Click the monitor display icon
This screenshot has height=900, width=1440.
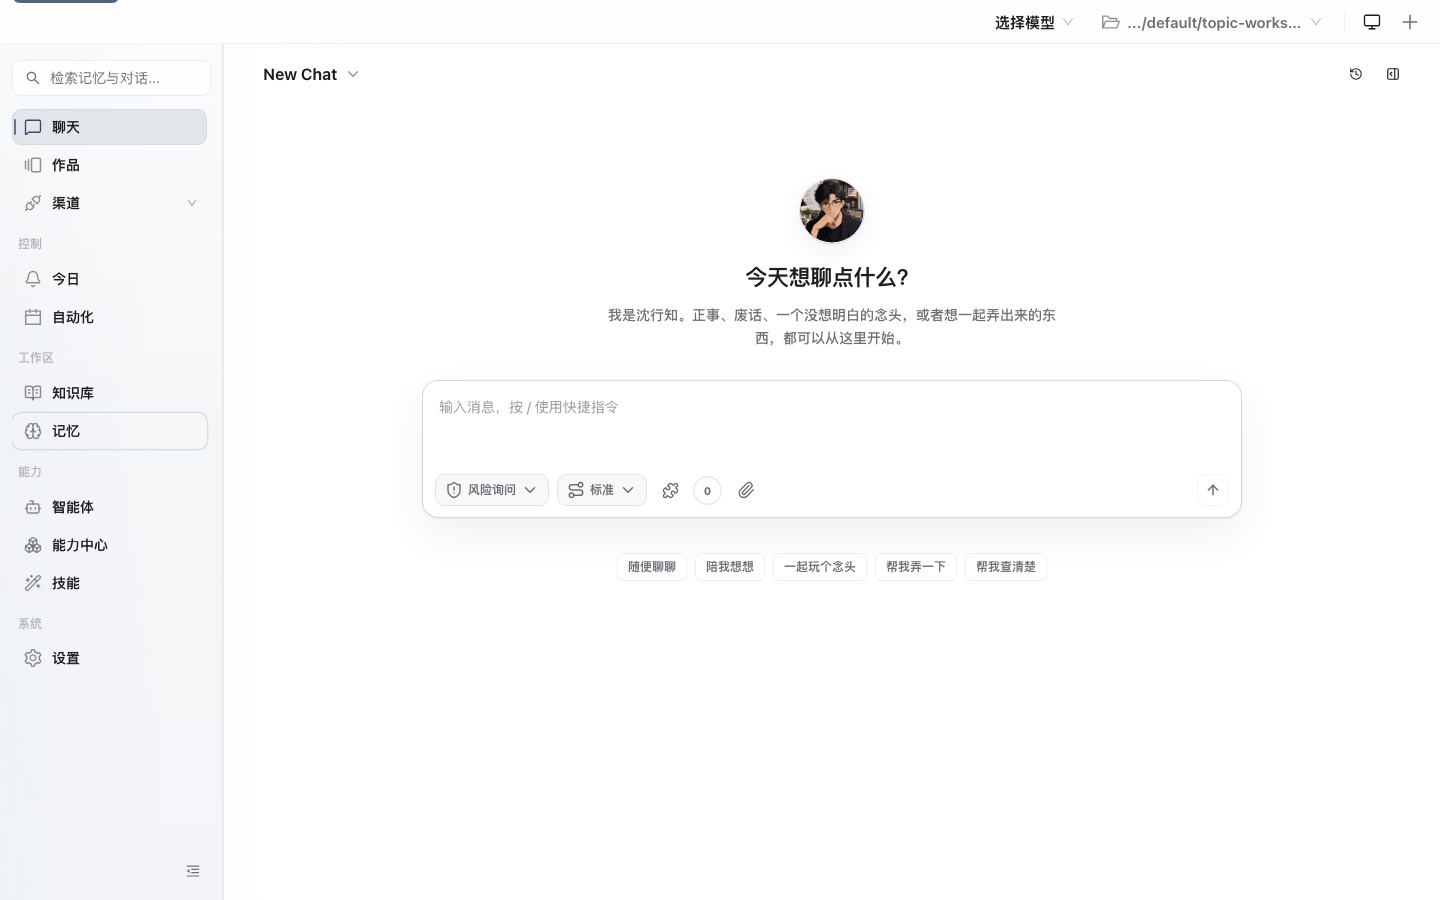[1372, 22]
